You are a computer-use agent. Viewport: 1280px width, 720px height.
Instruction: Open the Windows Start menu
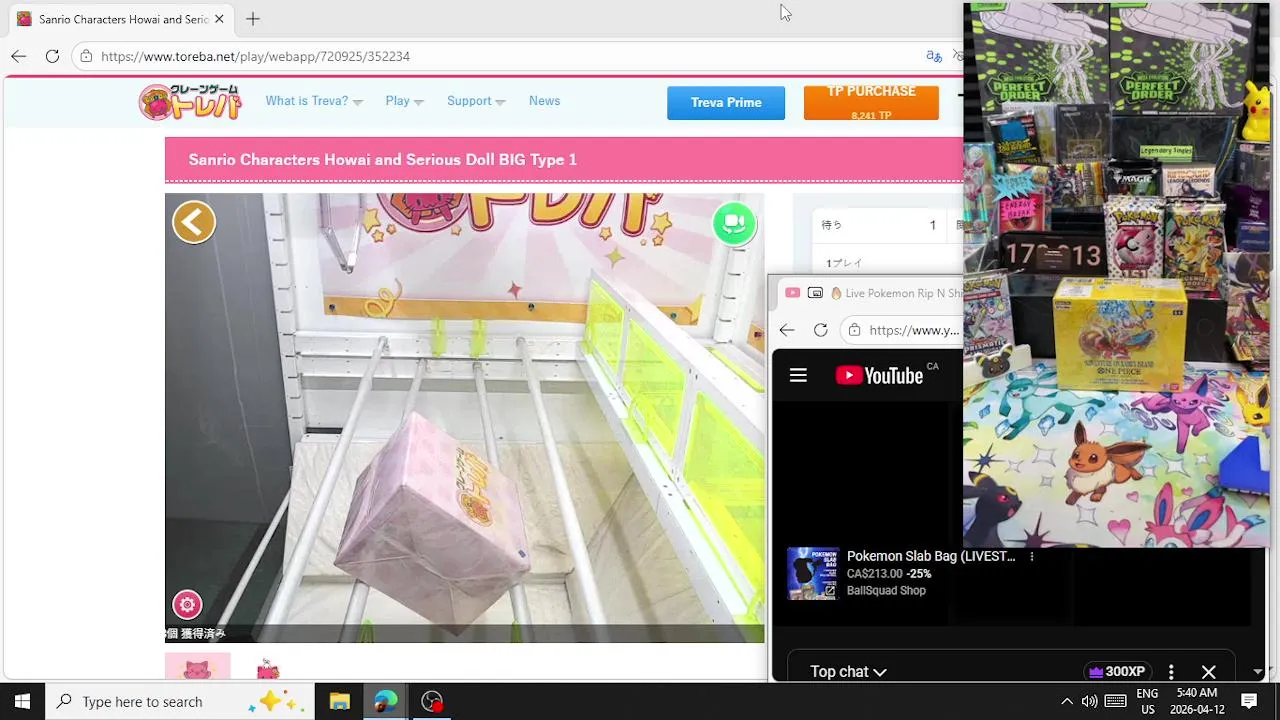pyautogui.click(x=22, y=701)
